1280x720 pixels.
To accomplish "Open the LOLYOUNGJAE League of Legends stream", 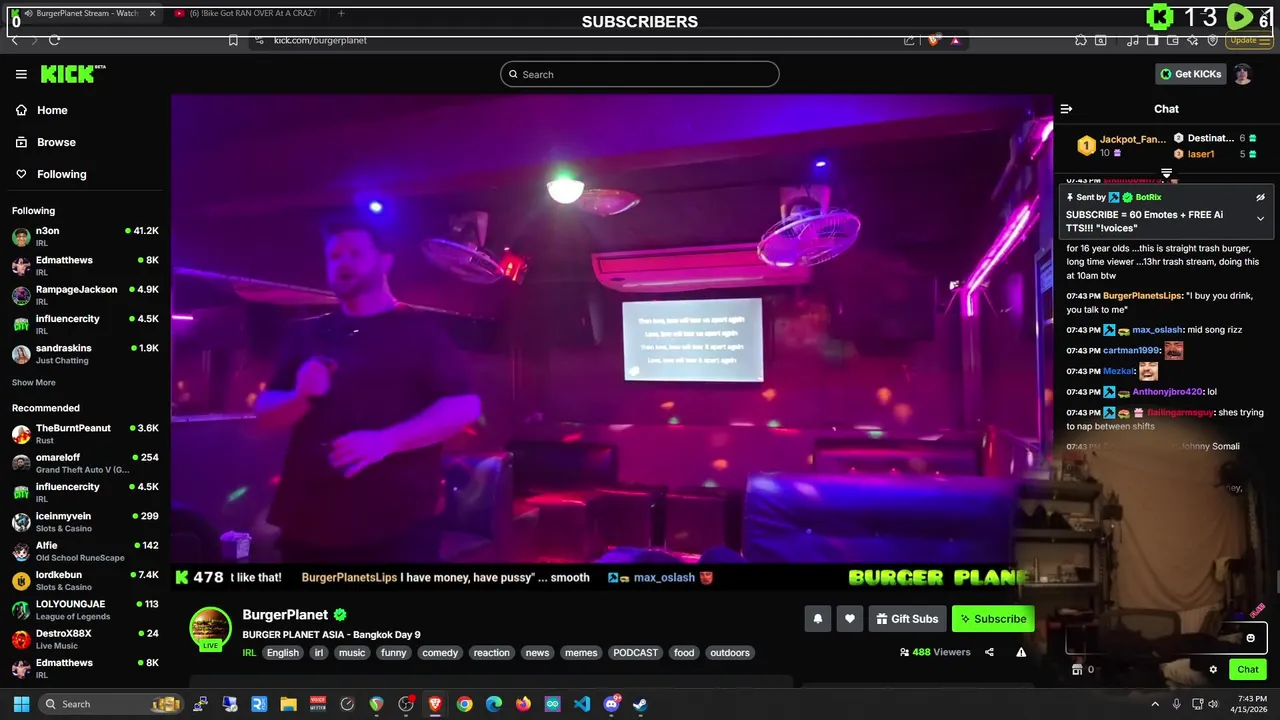I will 85,610.
